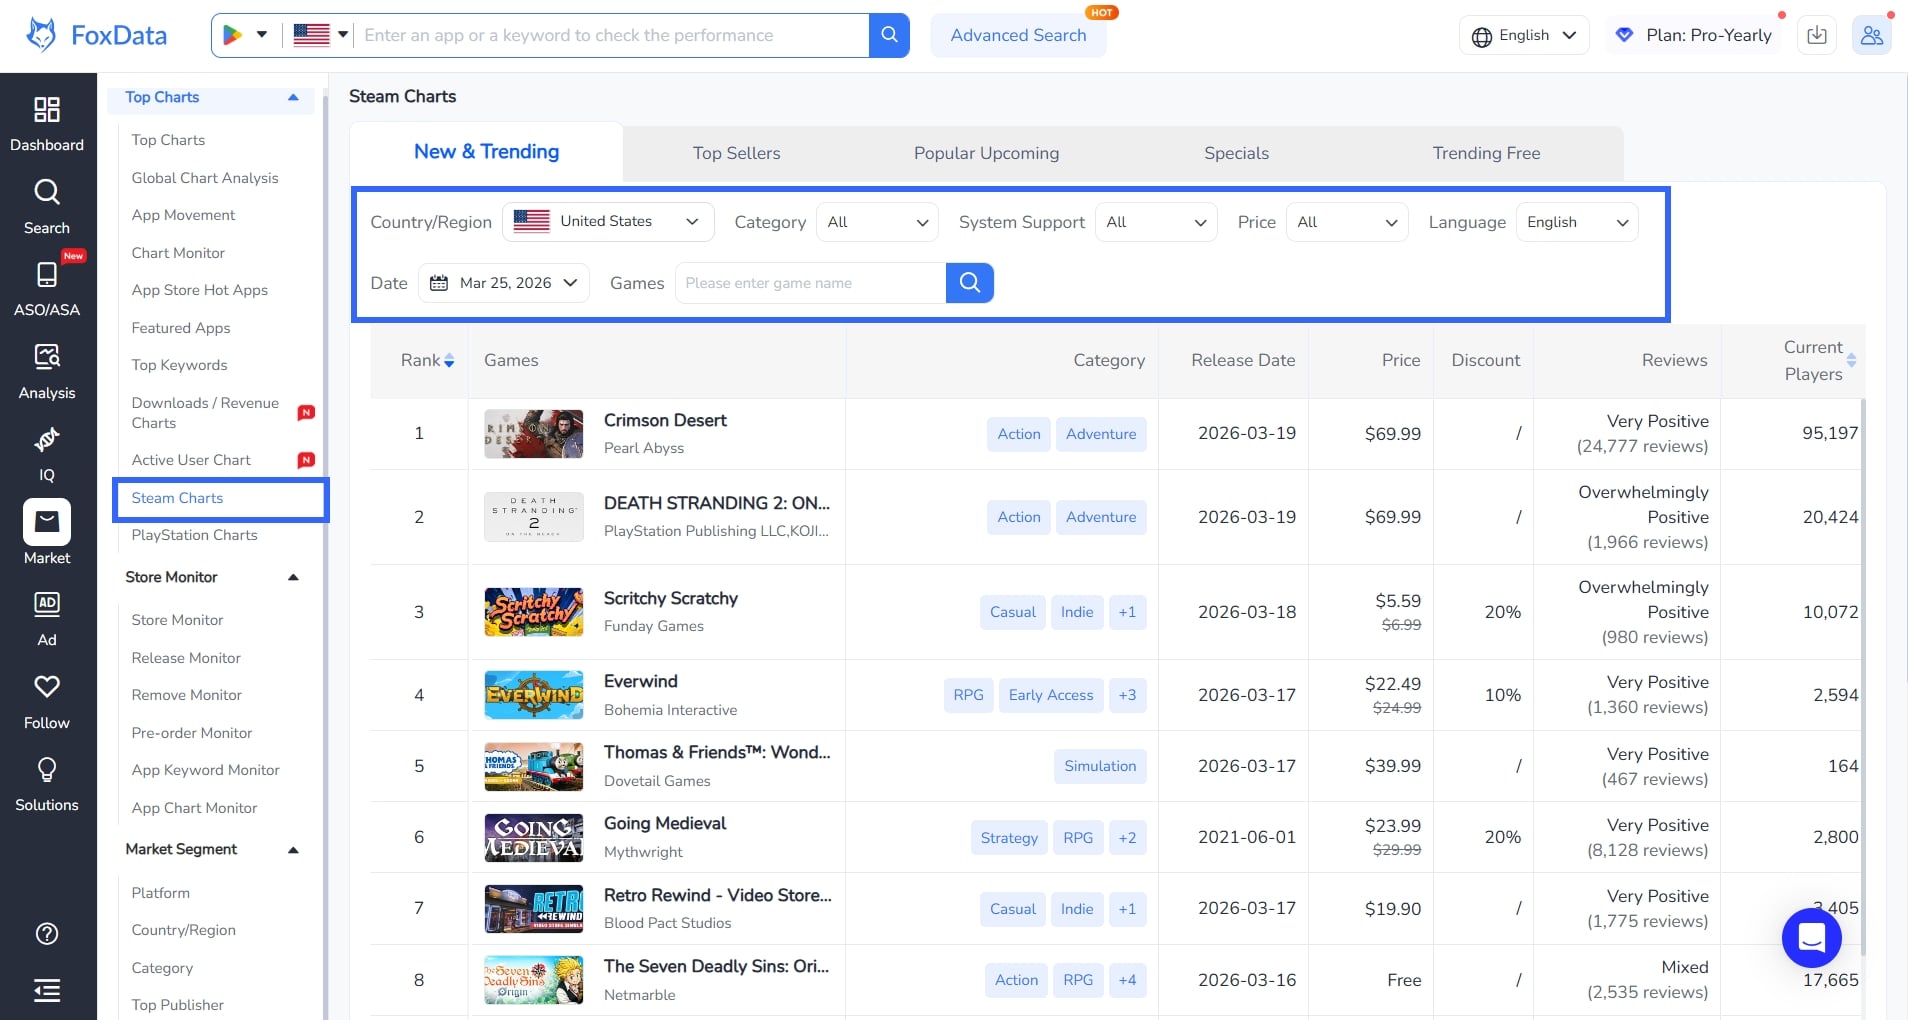Click the game name input field

(810, 283)
